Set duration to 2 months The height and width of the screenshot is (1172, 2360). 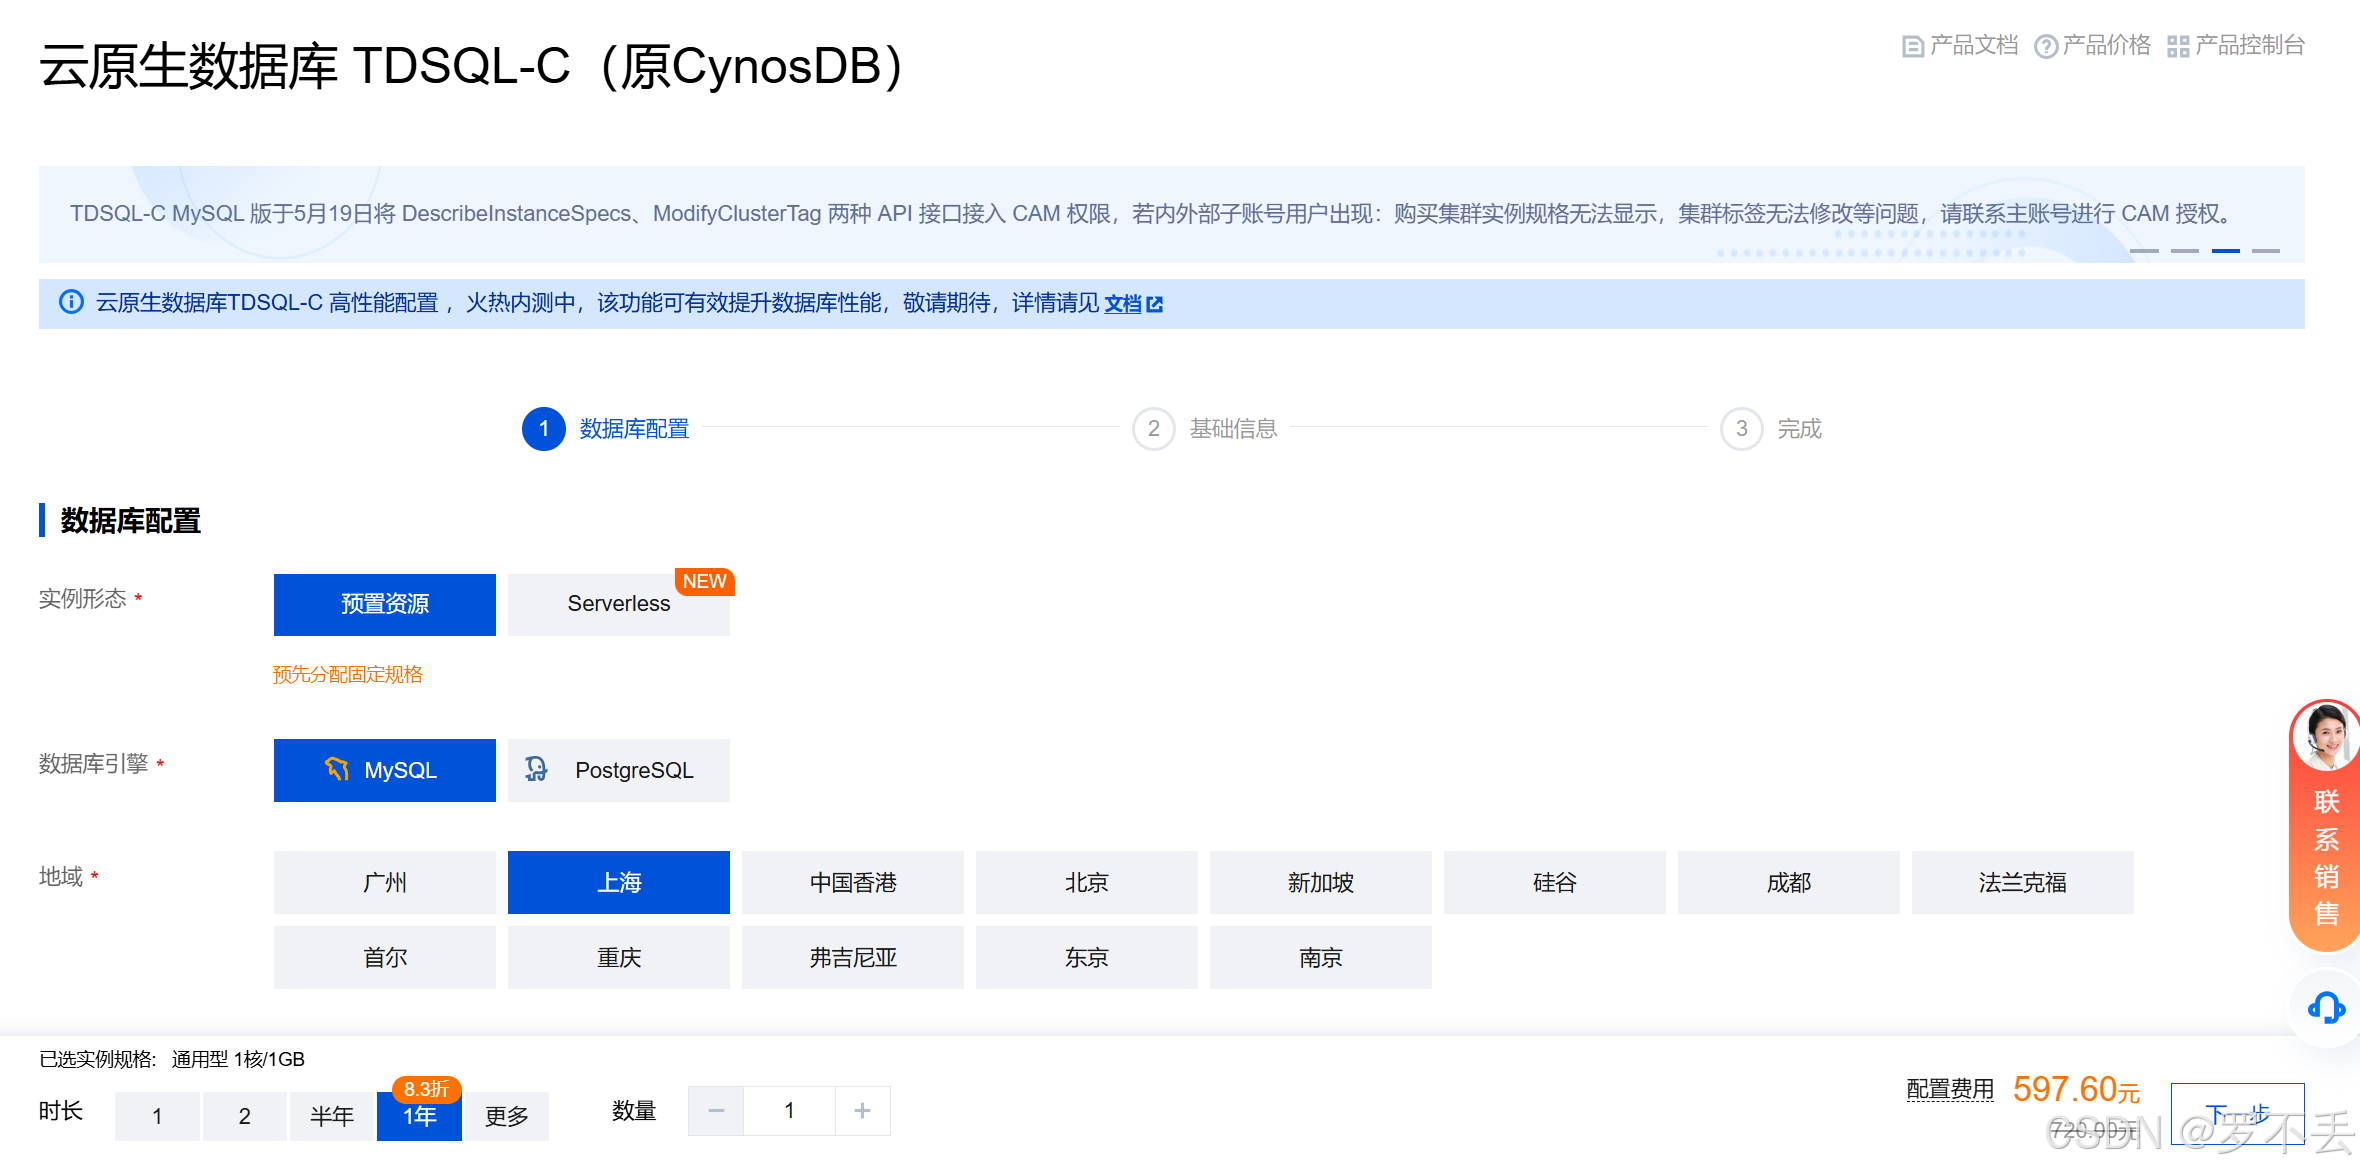(x=245, y=1116)
